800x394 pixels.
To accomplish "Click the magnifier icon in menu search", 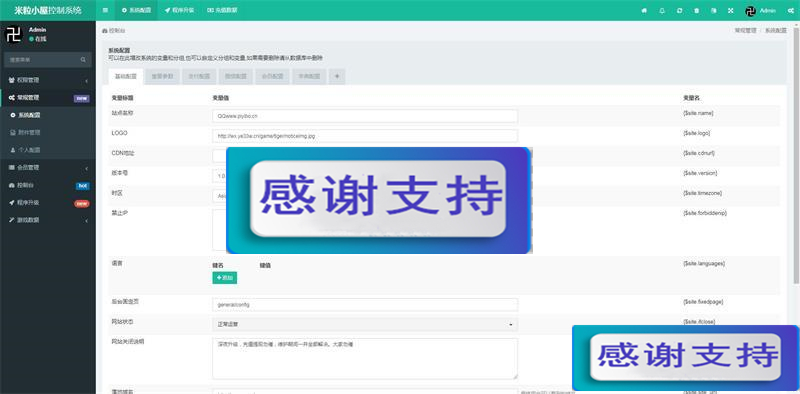I will pyautogui.click(x=83, y=60).
